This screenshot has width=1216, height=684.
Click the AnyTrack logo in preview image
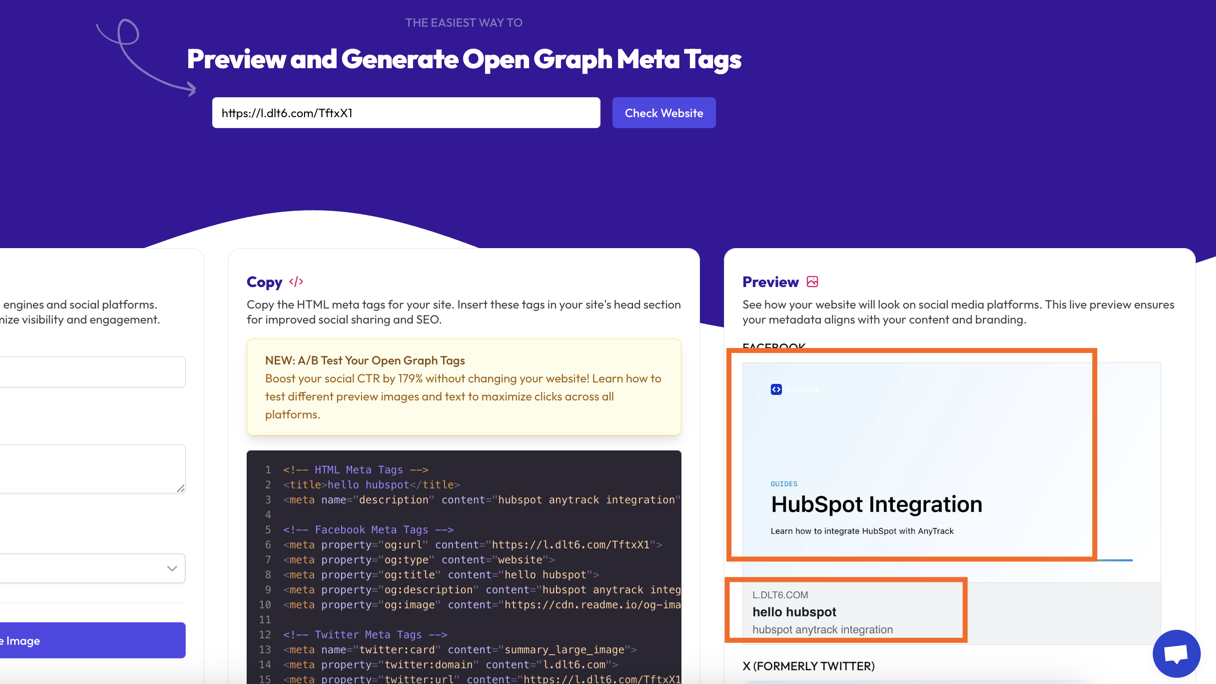pyautogui.click(x=794, y=389)
